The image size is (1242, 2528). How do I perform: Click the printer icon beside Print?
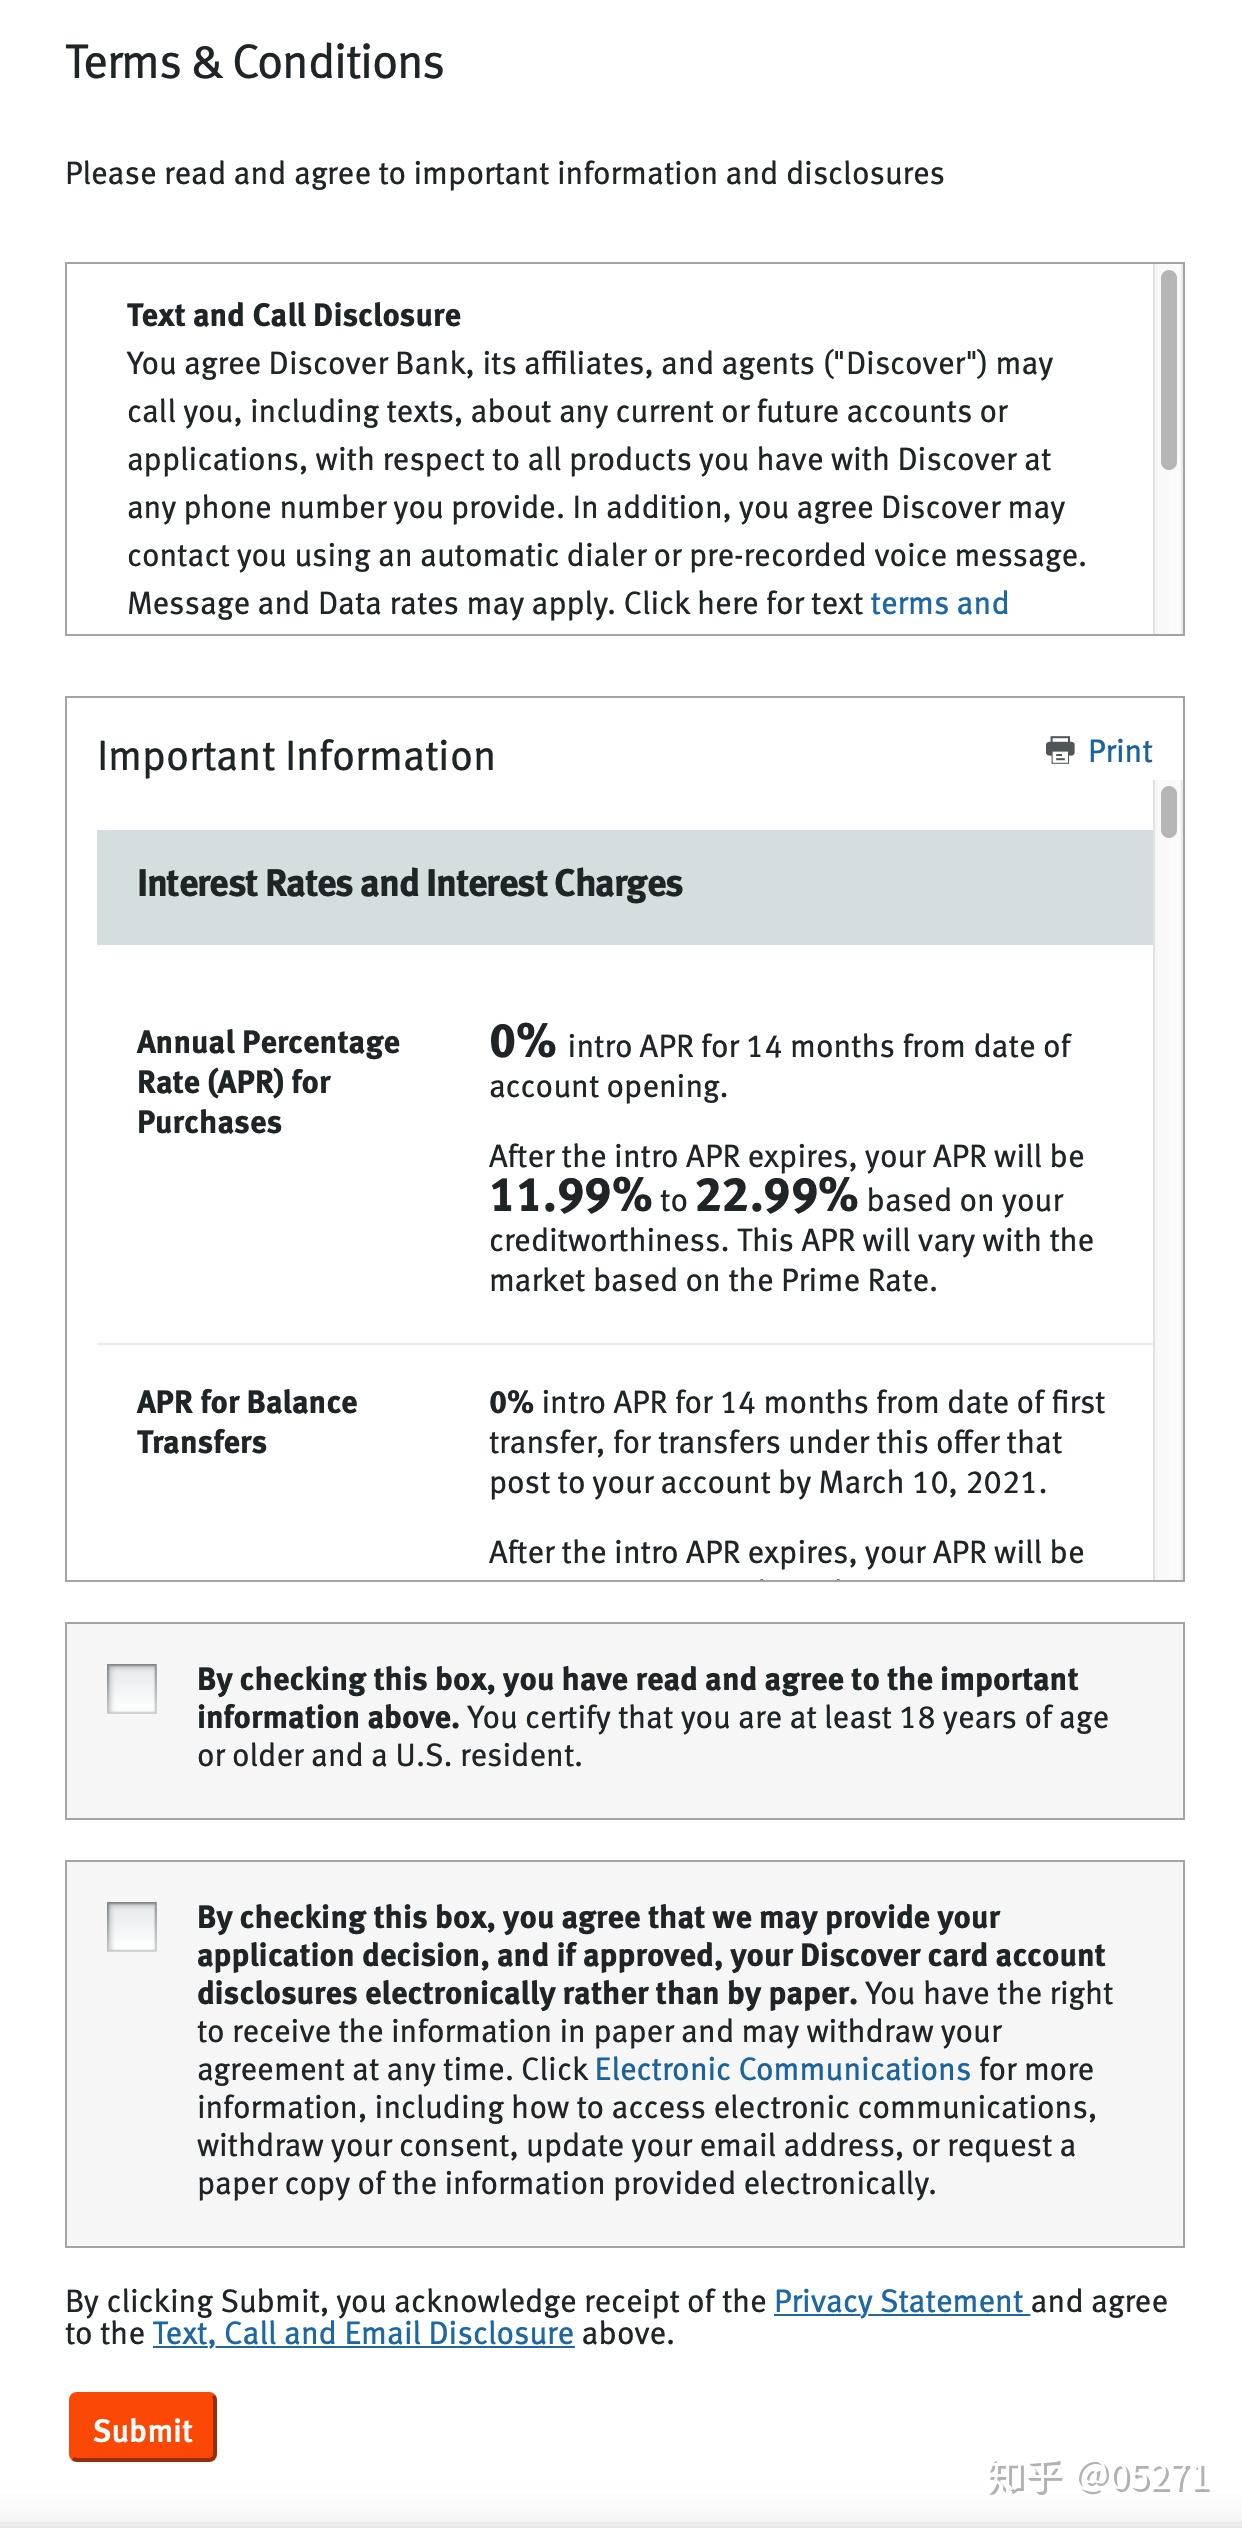coord(1059,750)
